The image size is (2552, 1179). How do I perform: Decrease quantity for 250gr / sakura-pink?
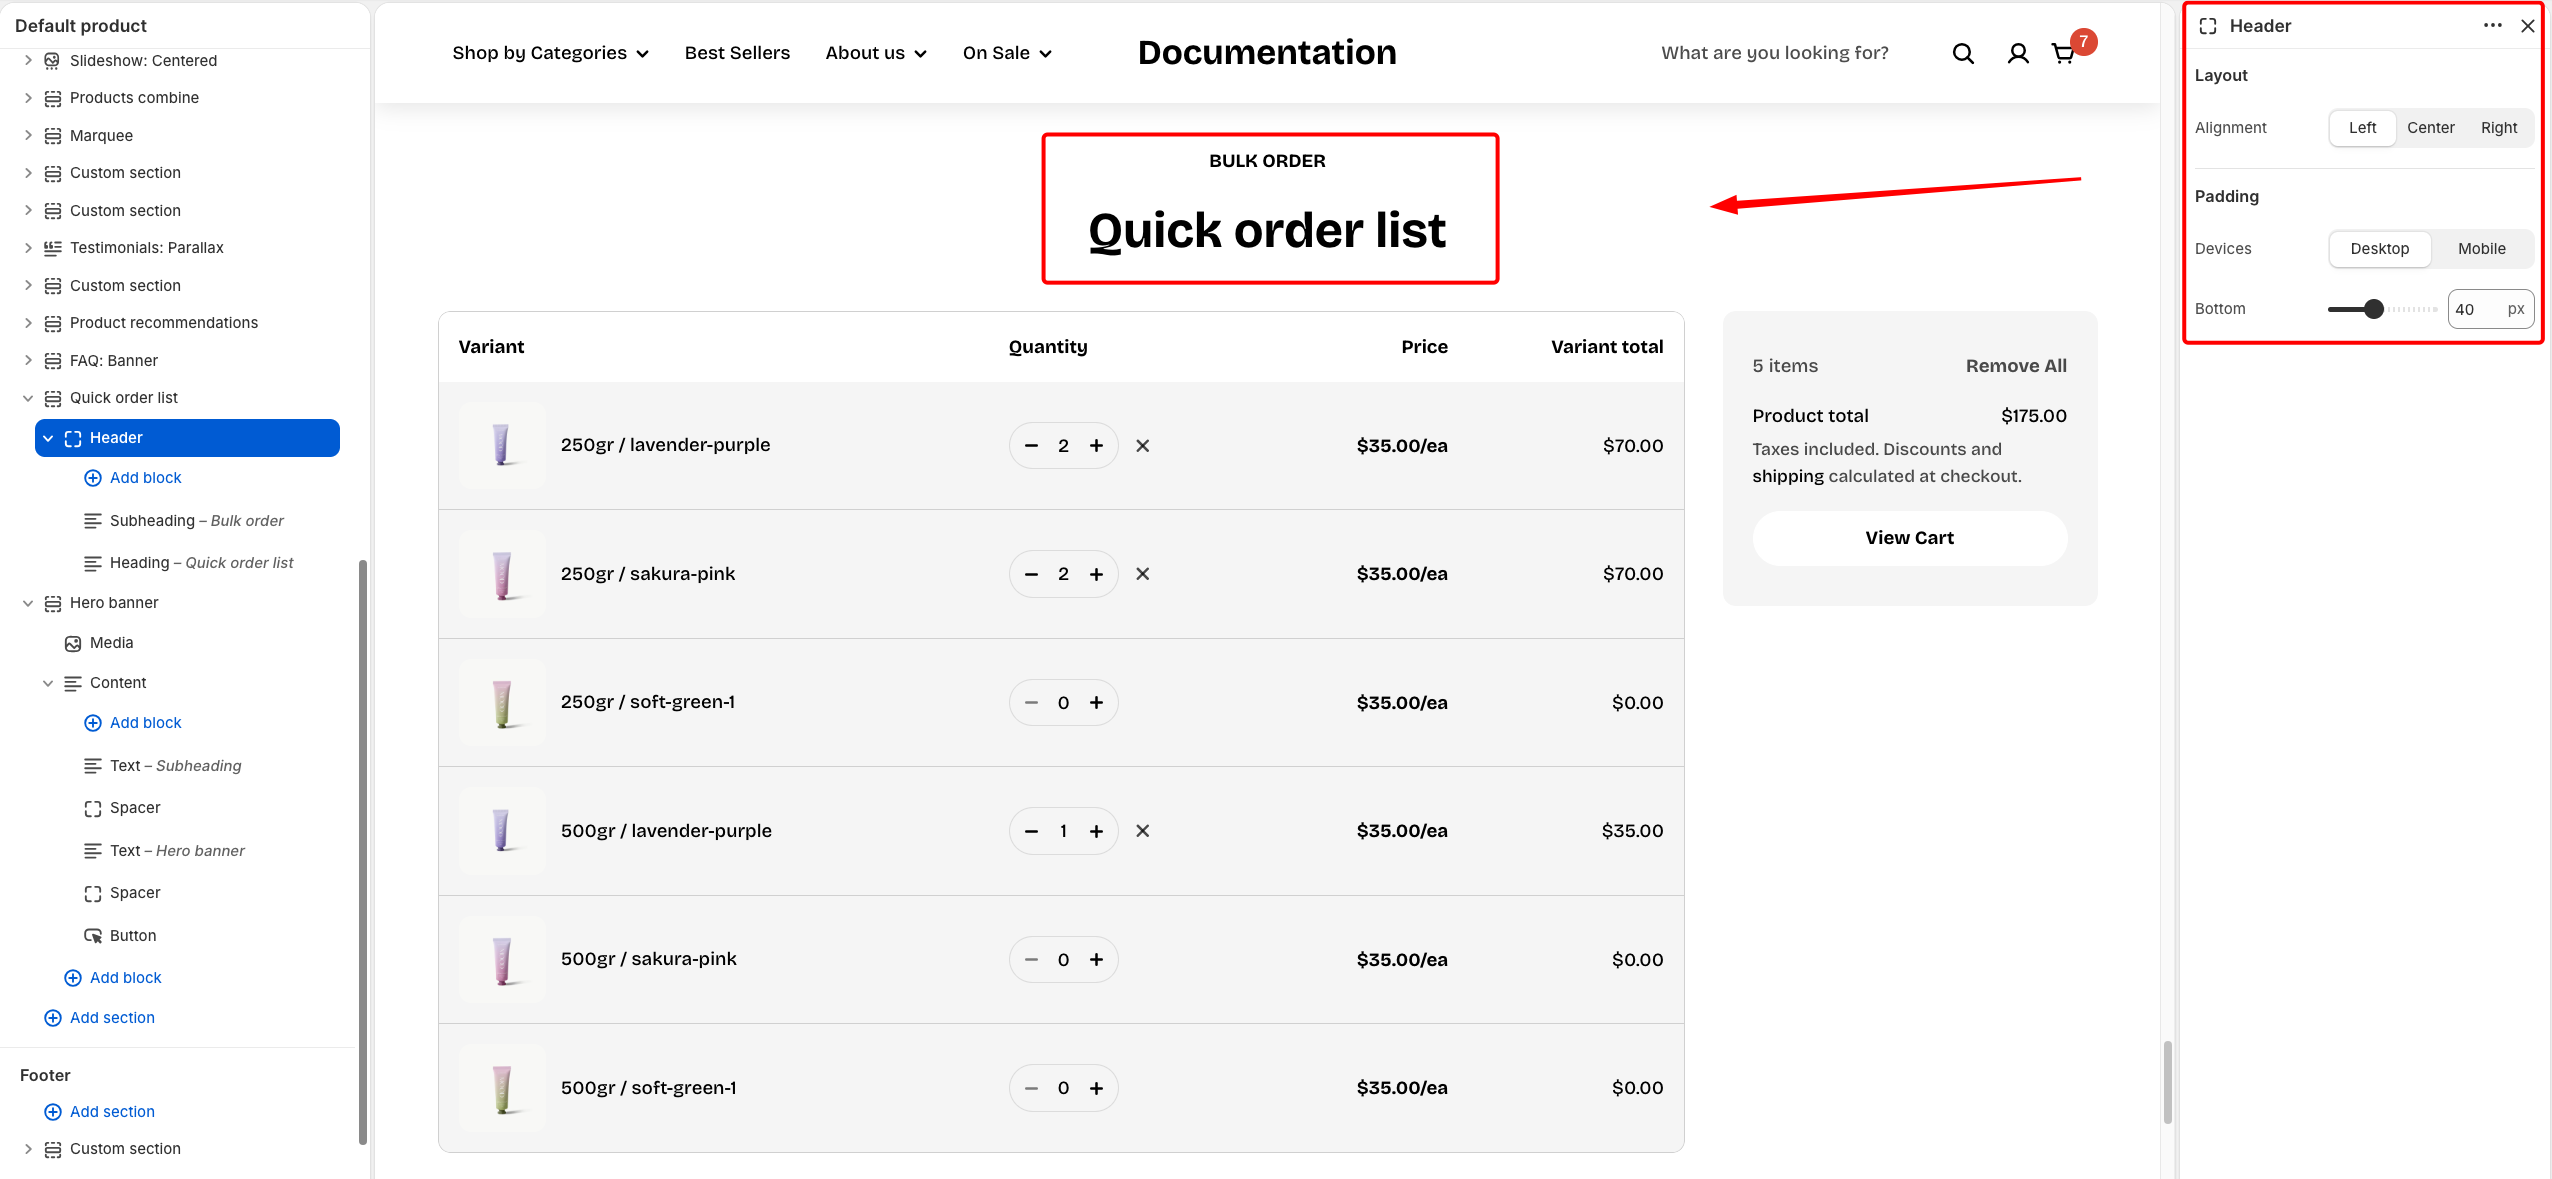(1031, 574)
